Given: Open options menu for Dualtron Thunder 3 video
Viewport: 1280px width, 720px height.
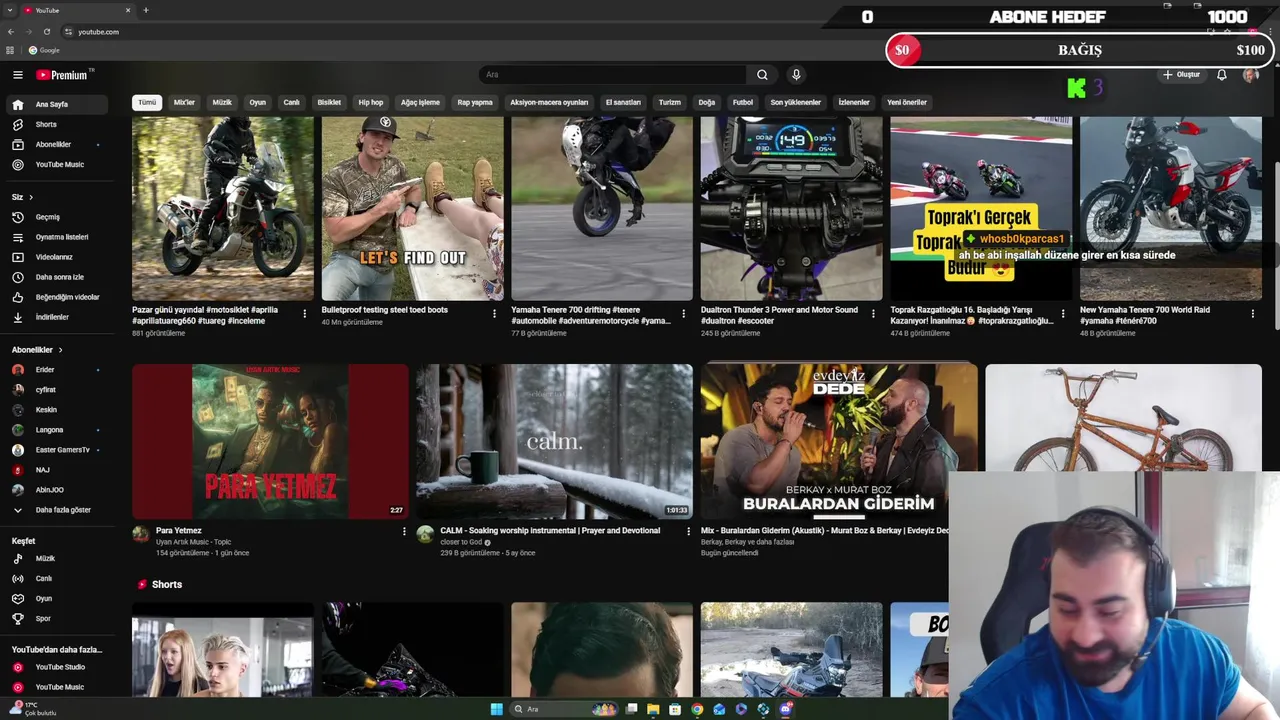Looking at the screenshot, I should click(873, 314).
